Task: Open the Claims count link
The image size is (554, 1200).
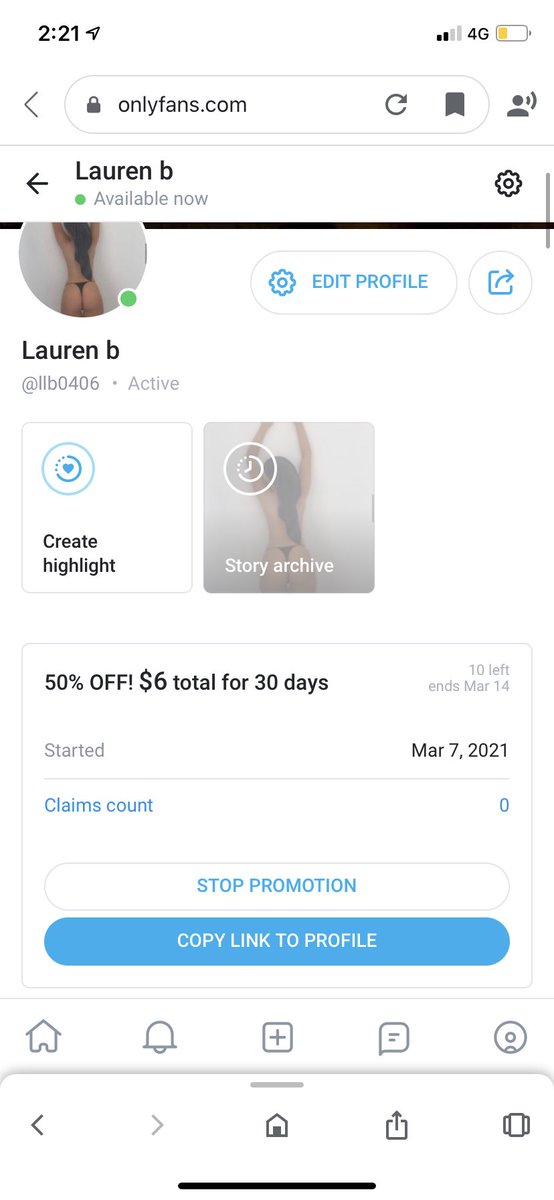Action: 99,805
